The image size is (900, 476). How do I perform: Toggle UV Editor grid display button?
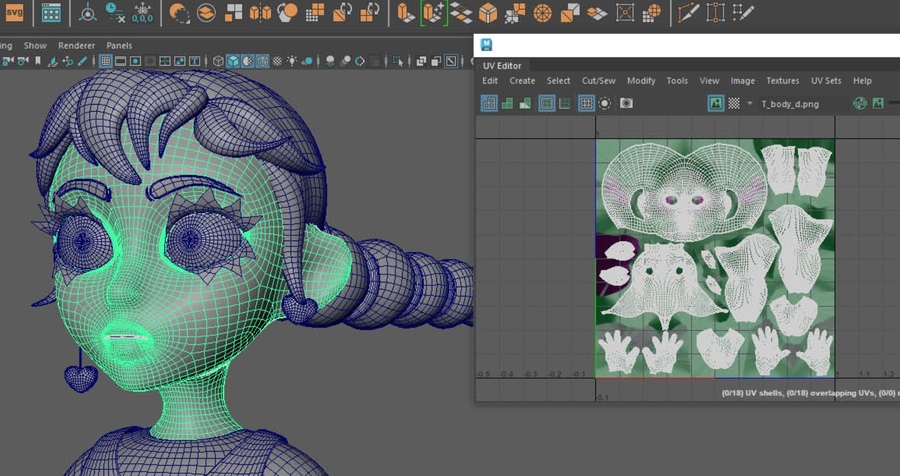pyautogui.click(x=587, y=103)
